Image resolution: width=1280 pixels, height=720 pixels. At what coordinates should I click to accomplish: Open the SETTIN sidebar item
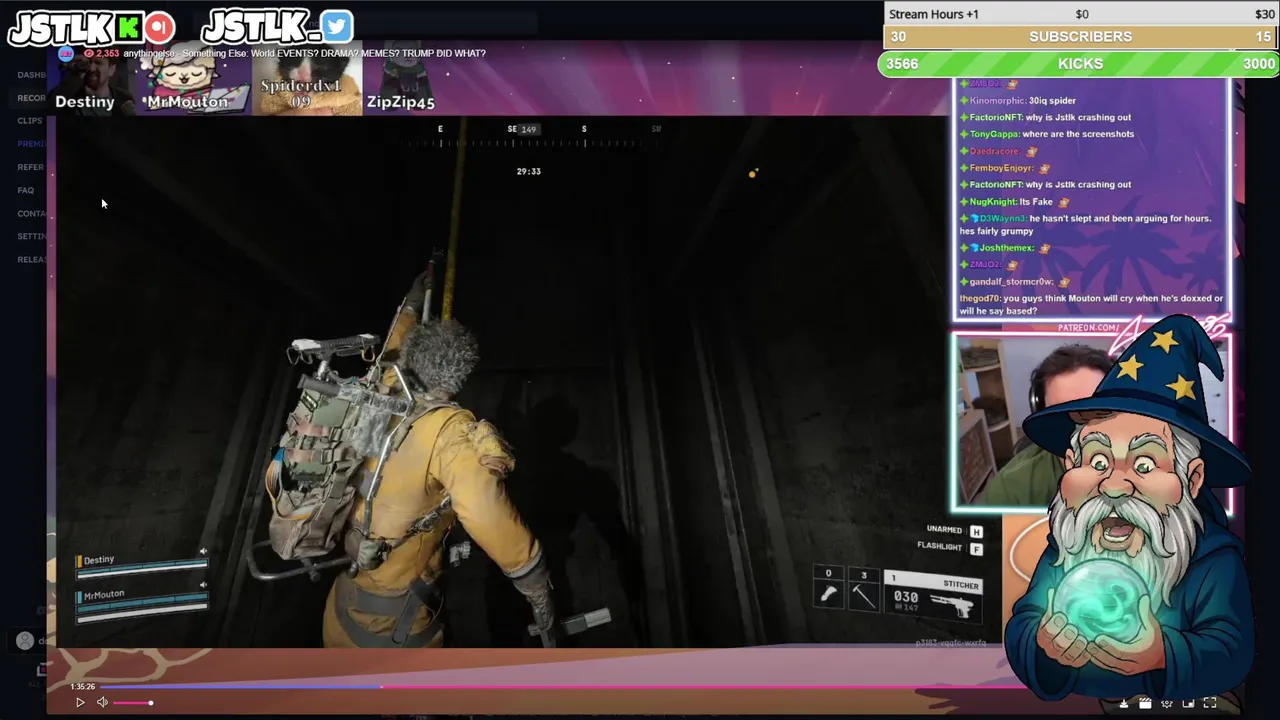[31, 236]
